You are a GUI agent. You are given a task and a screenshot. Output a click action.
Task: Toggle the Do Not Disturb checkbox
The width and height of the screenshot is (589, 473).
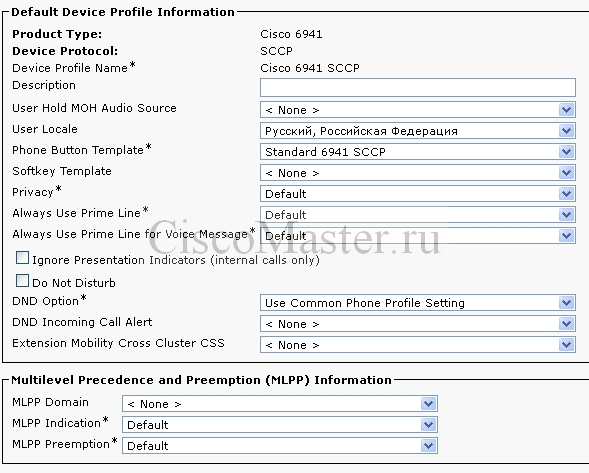coord(22,281)
